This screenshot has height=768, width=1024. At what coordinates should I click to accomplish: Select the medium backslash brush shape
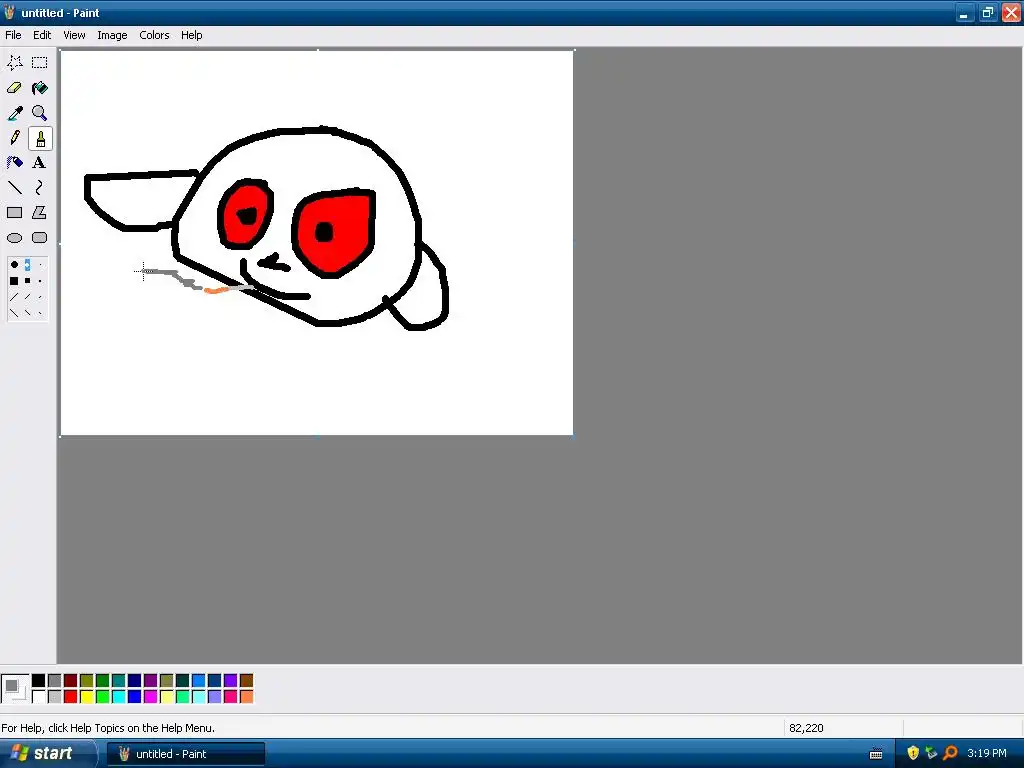pos(27,313)
